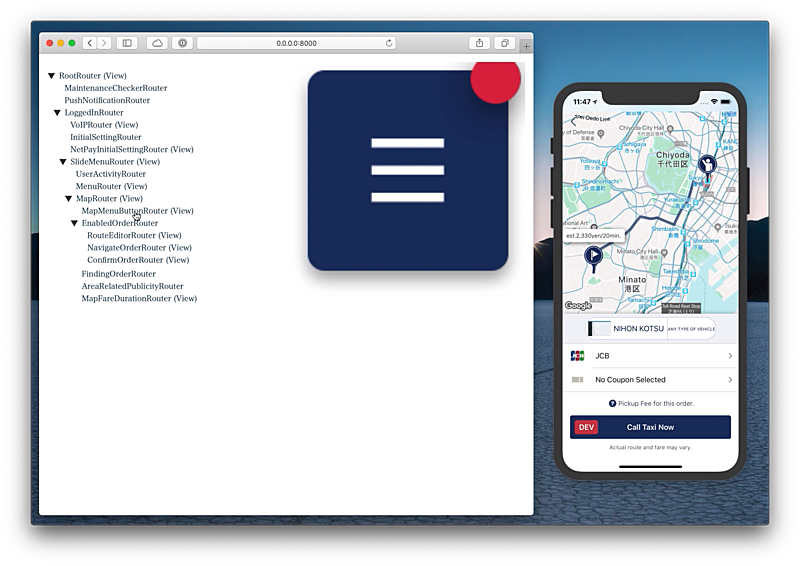Select MaintenanceCheckerRouter in the tree
Viewport: 800px width, 566px height.
(116, 88)
